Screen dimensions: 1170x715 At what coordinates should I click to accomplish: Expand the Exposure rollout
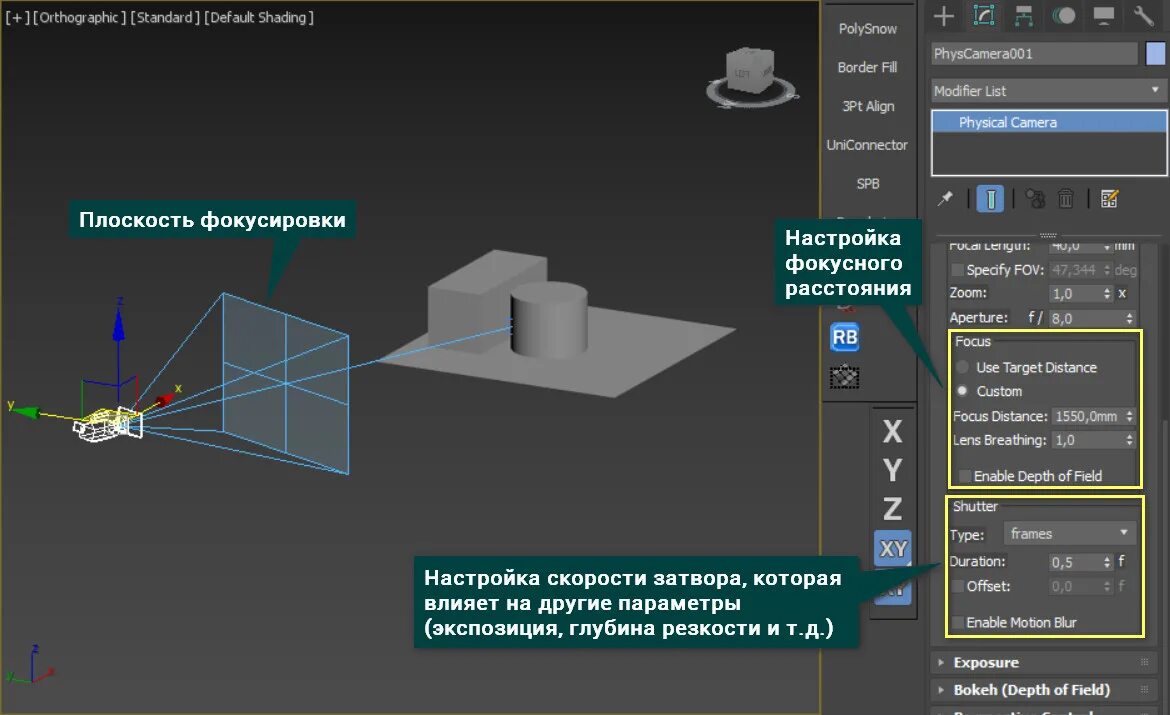point(1043,662)
